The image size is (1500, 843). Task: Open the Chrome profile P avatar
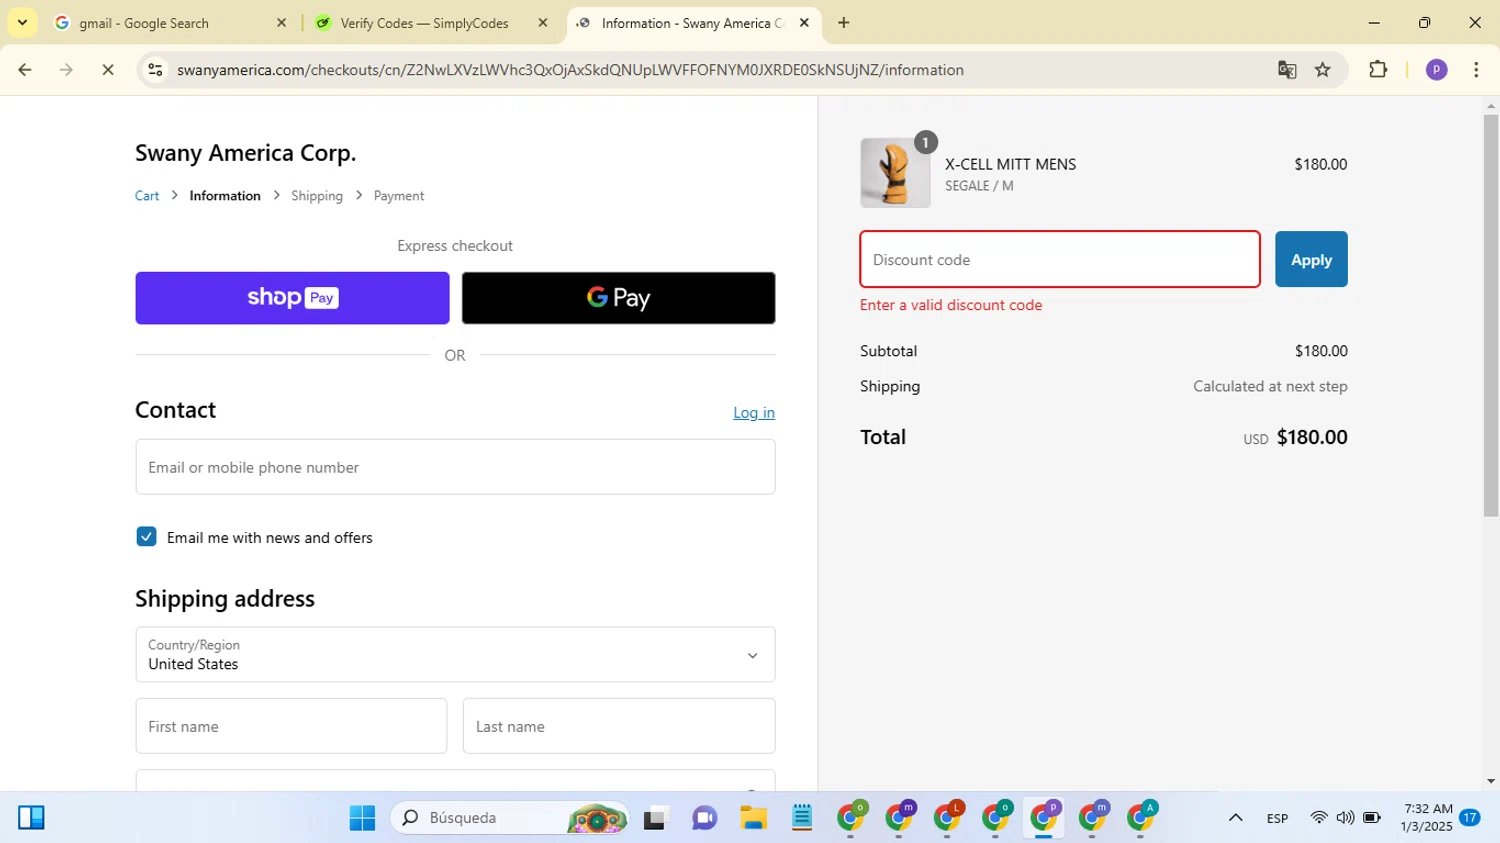1437,70
